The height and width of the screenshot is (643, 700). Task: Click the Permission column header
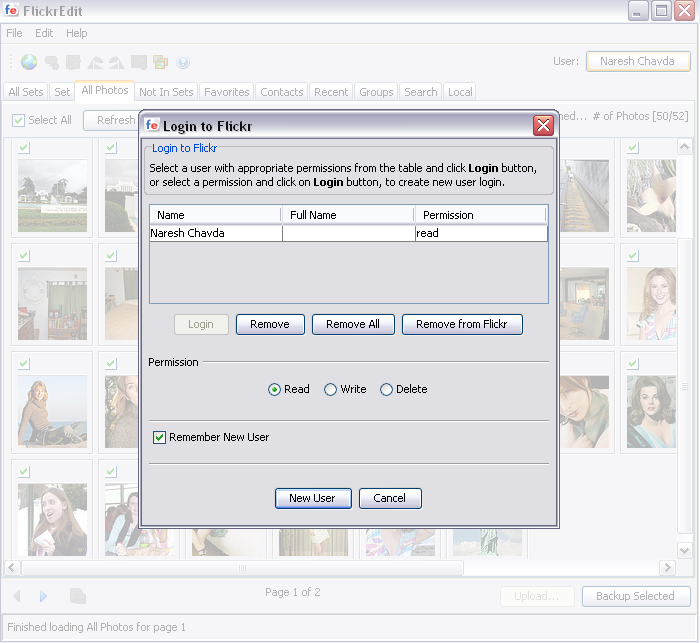(481, 215)
